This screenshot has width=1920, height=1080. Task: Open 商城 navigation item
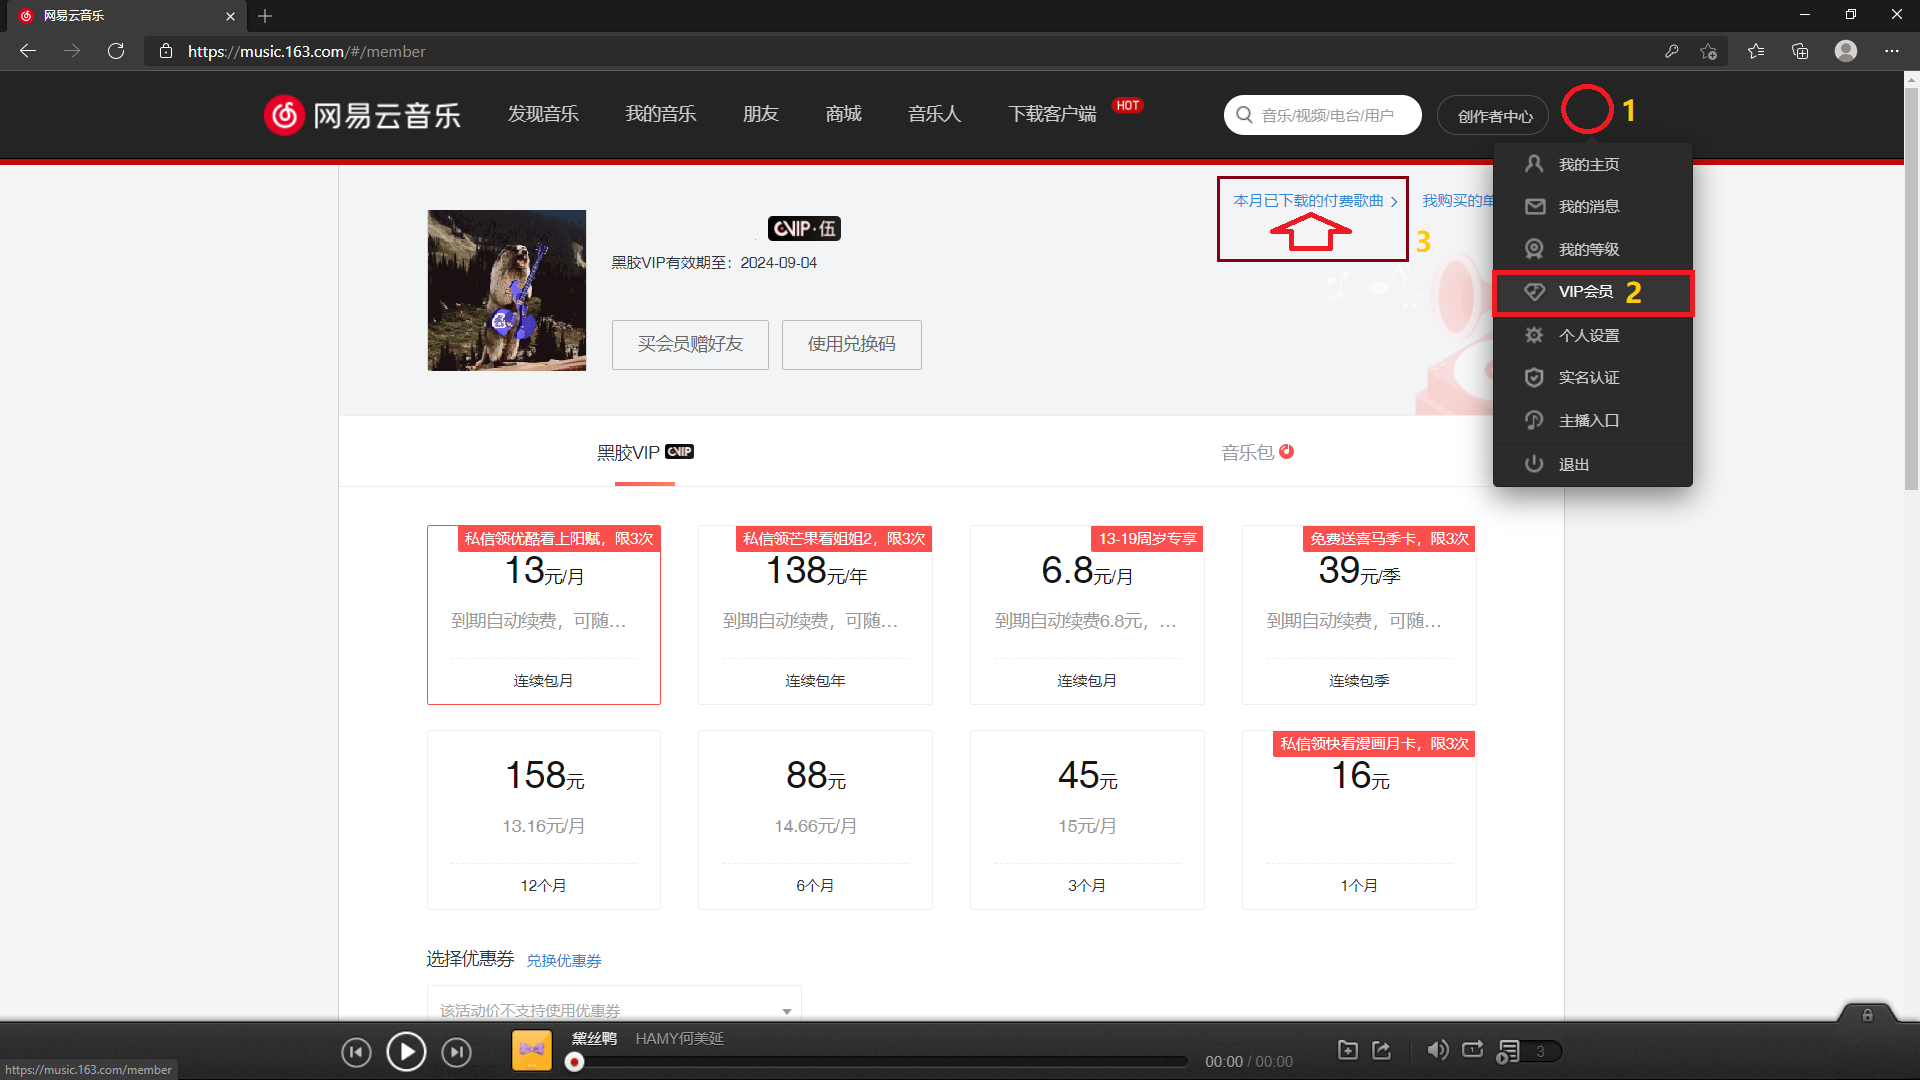pos(844,114)
